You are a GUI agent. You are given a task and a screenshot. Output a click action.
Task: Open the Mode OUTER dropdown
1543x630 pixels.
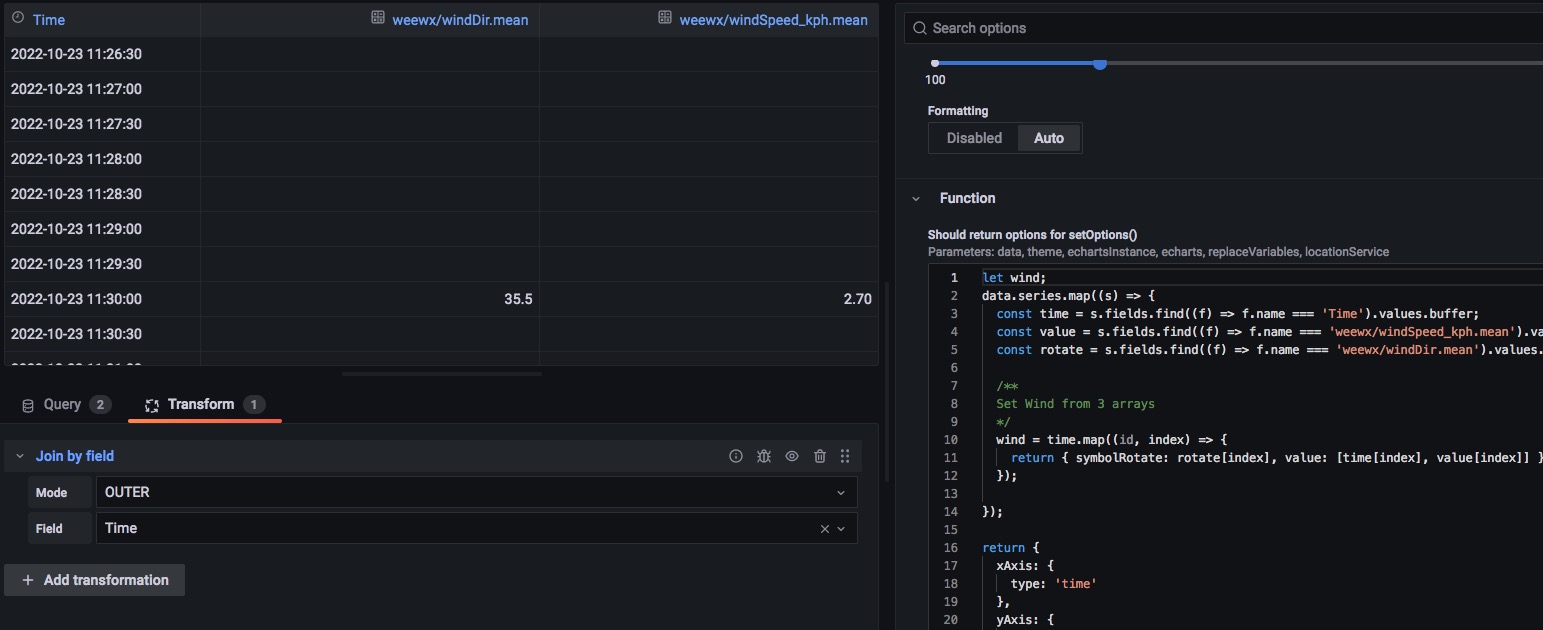476,492
